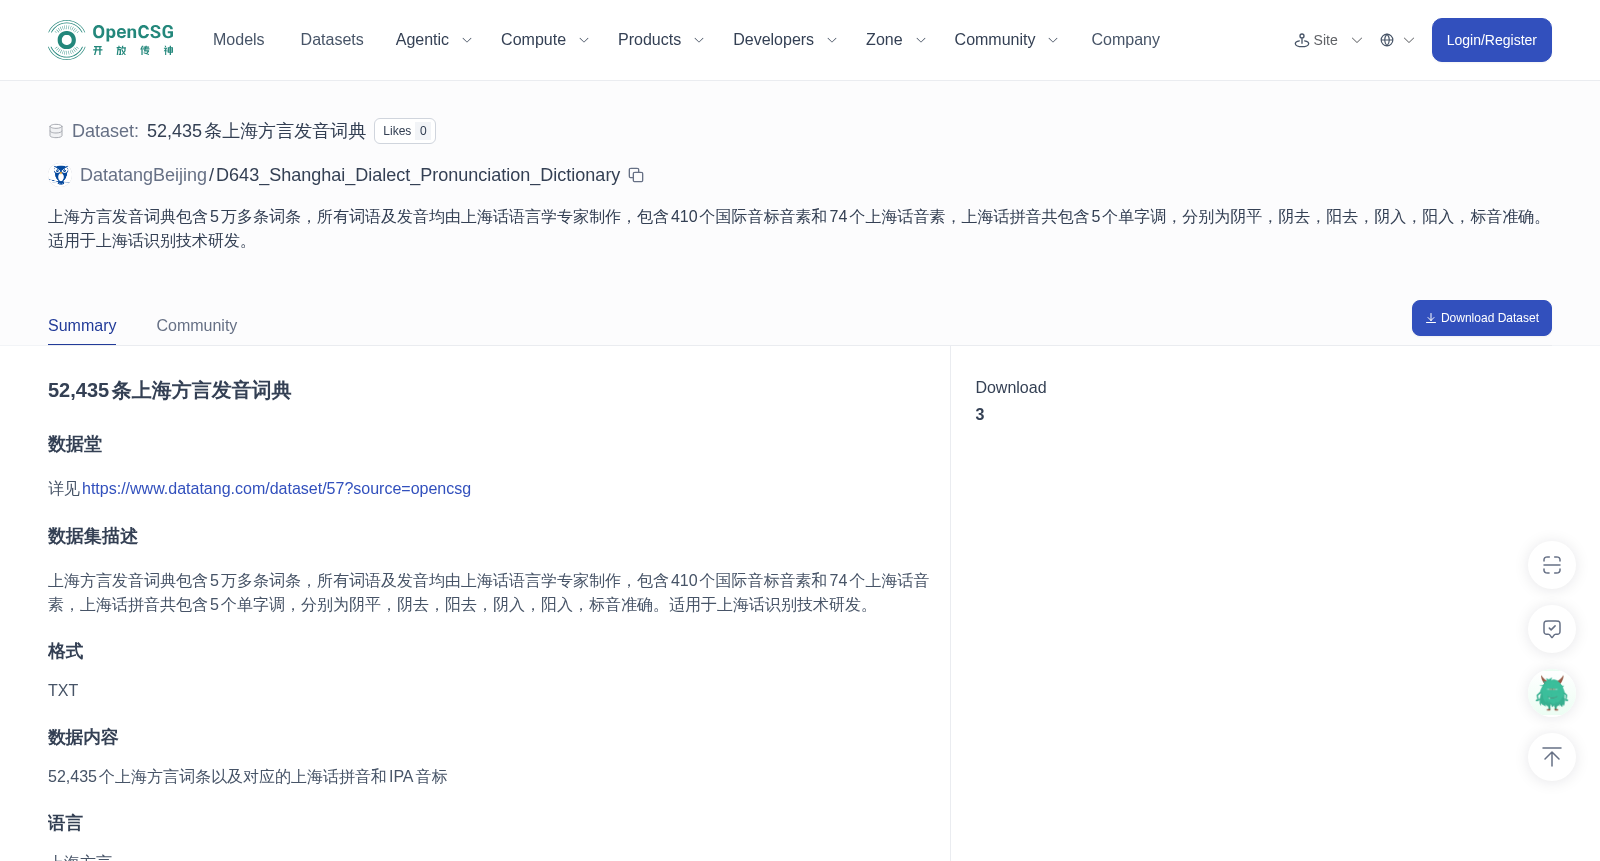Screen dimensions: 1600x861
Task: Click the dataset database icon
Action: pos(56,131)
